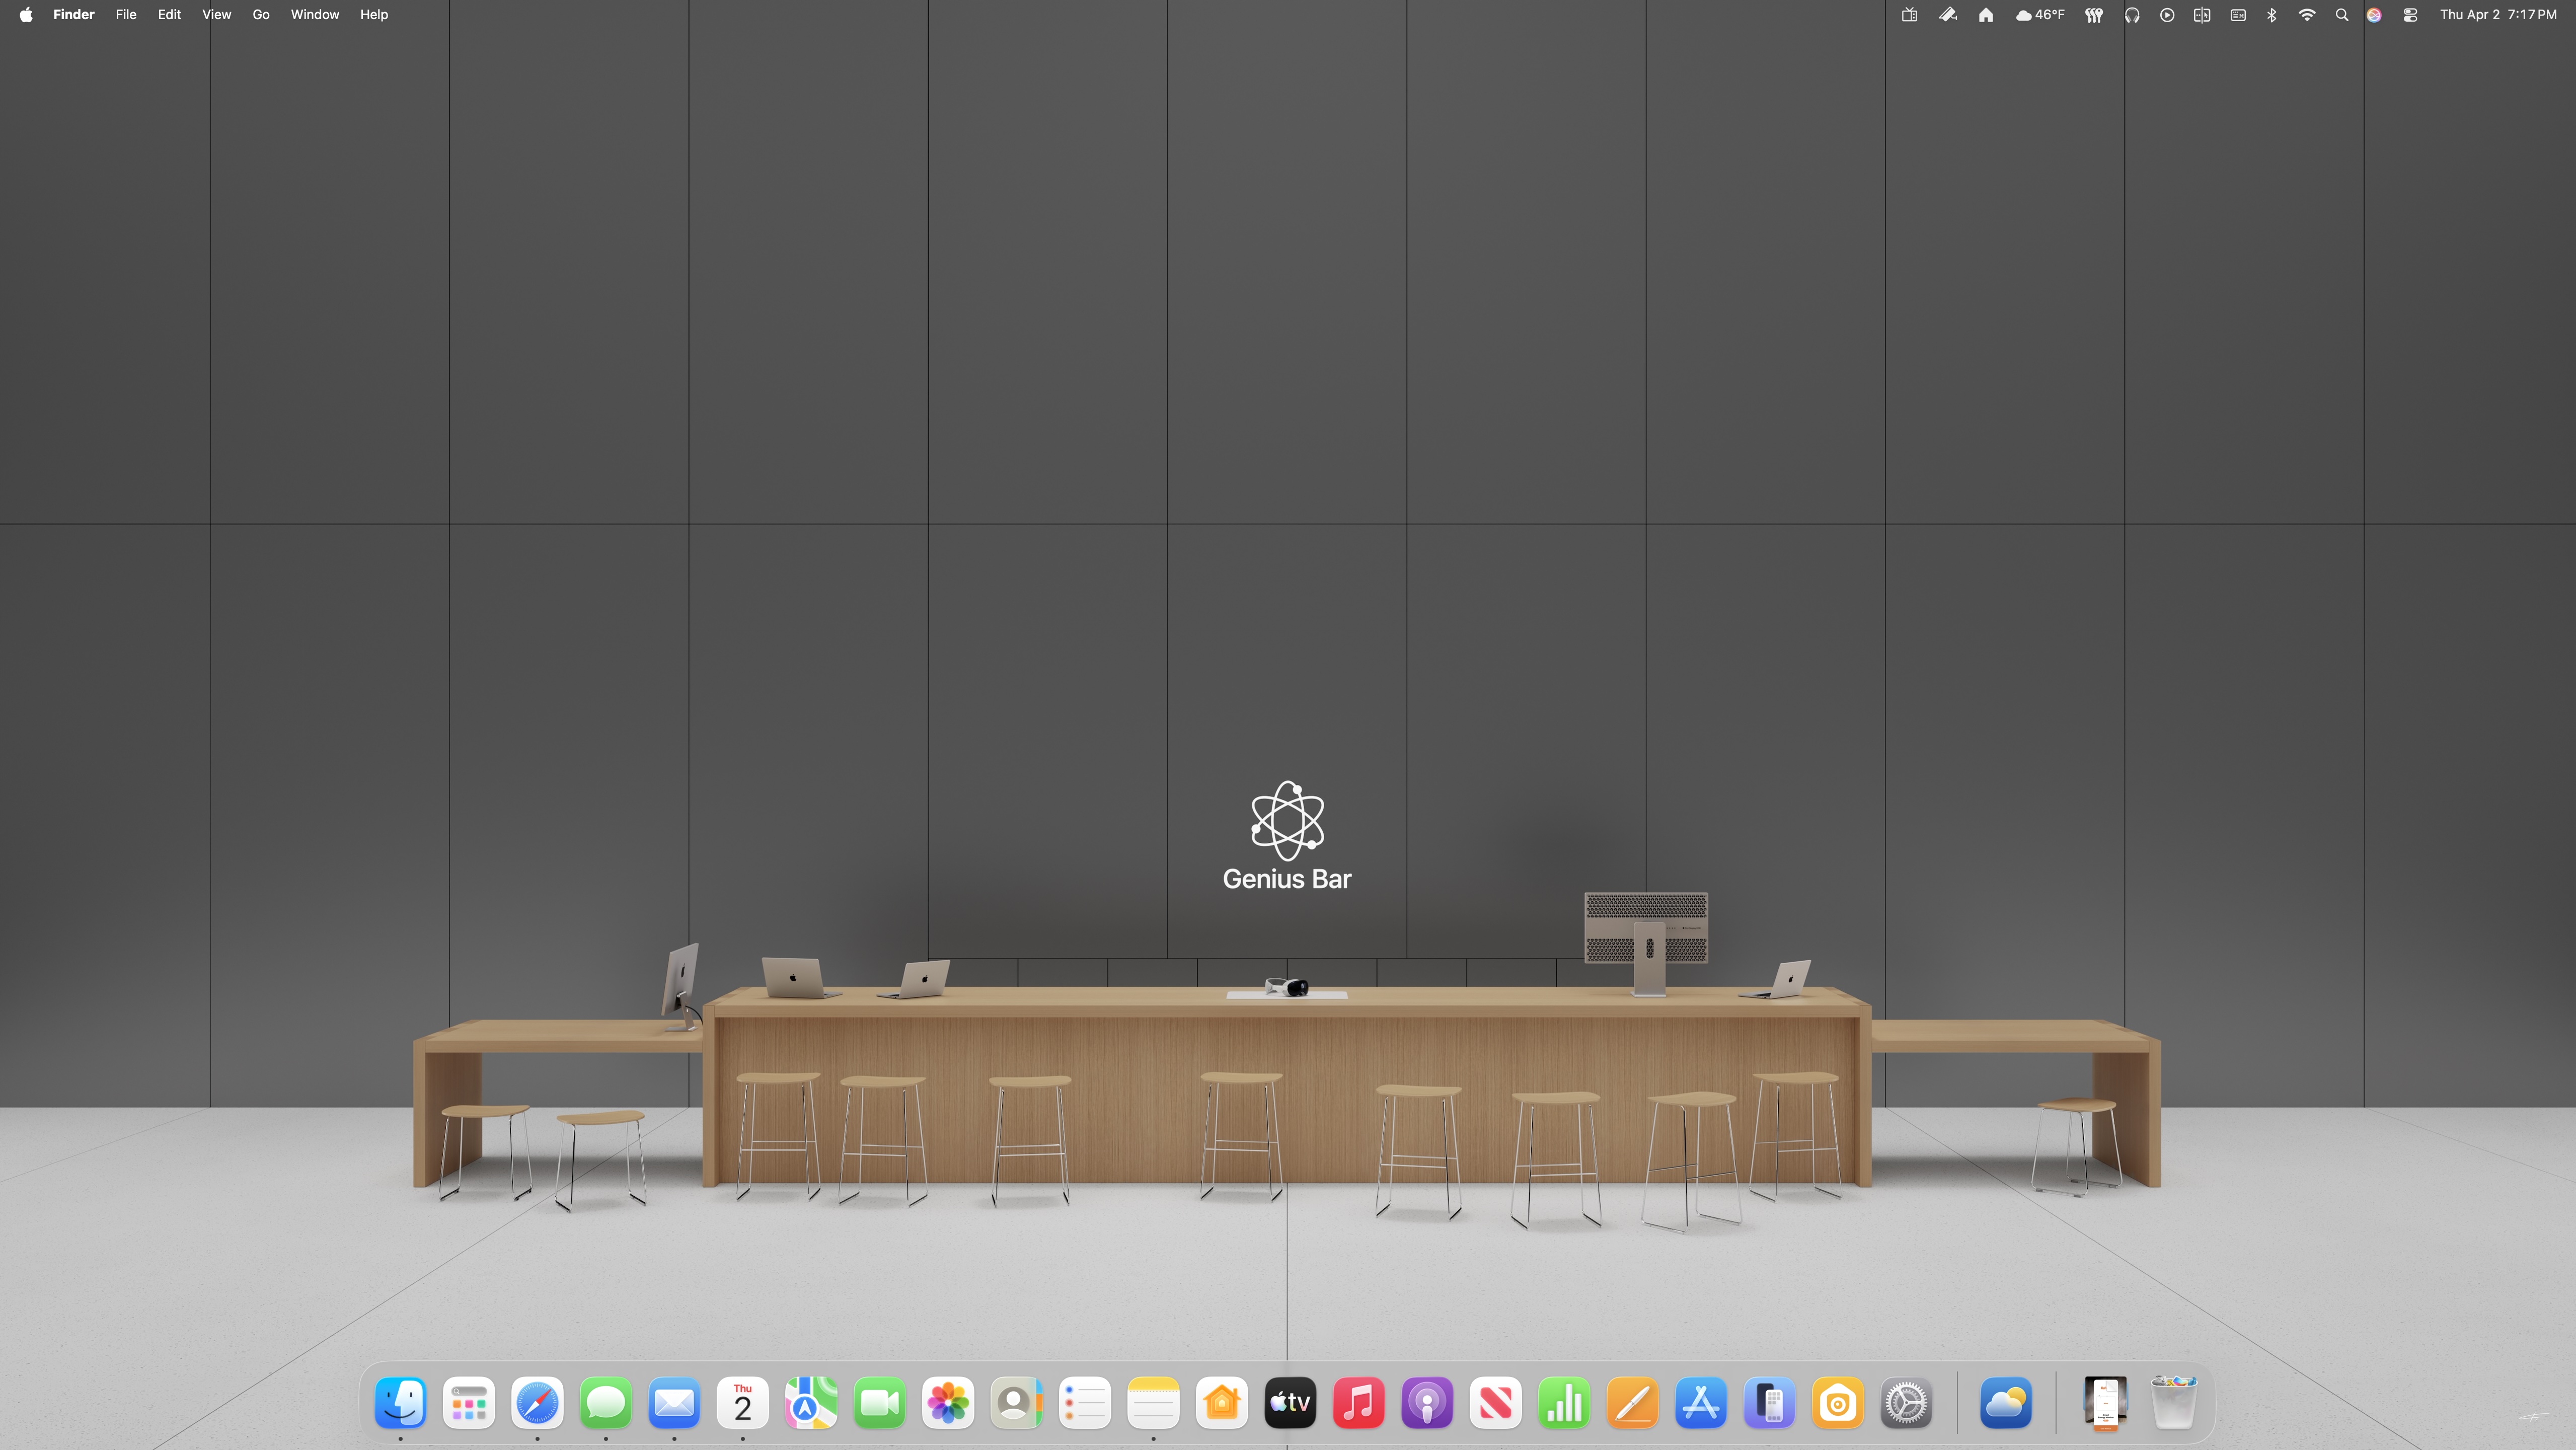Open Podcasts from the Dock
The height and width of the screenshot is (1450, 2576).
click(x=1427, y=1403)
